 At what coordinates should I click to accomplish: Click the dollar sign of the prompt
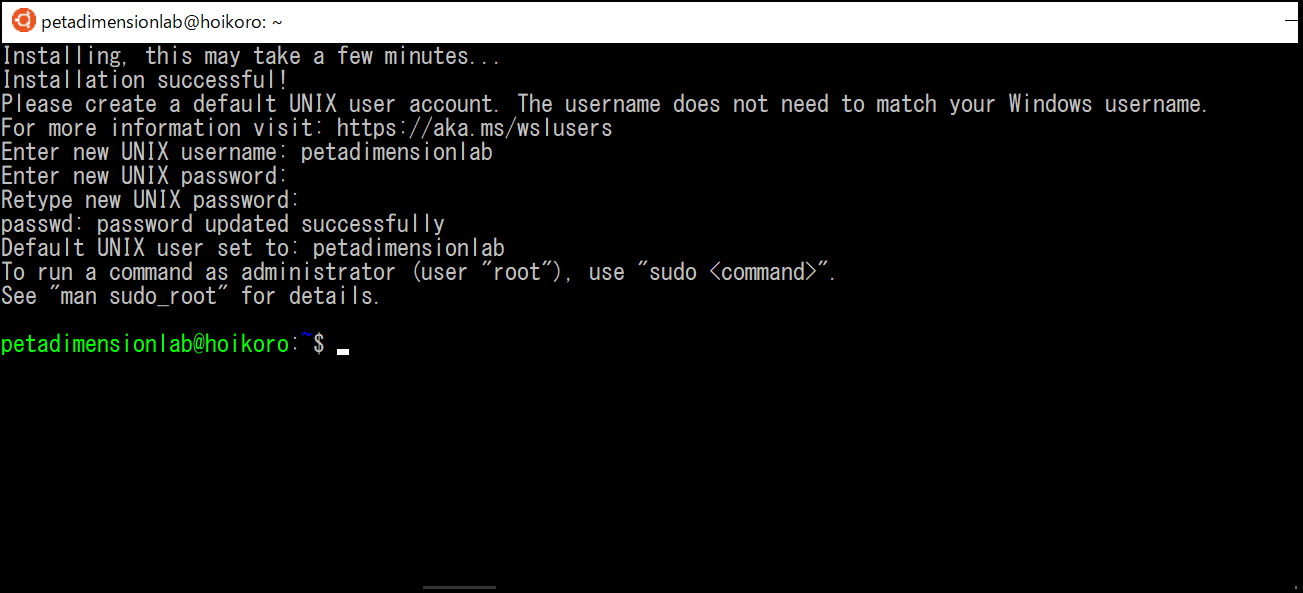pyautogui.click(x=320, y=343)
